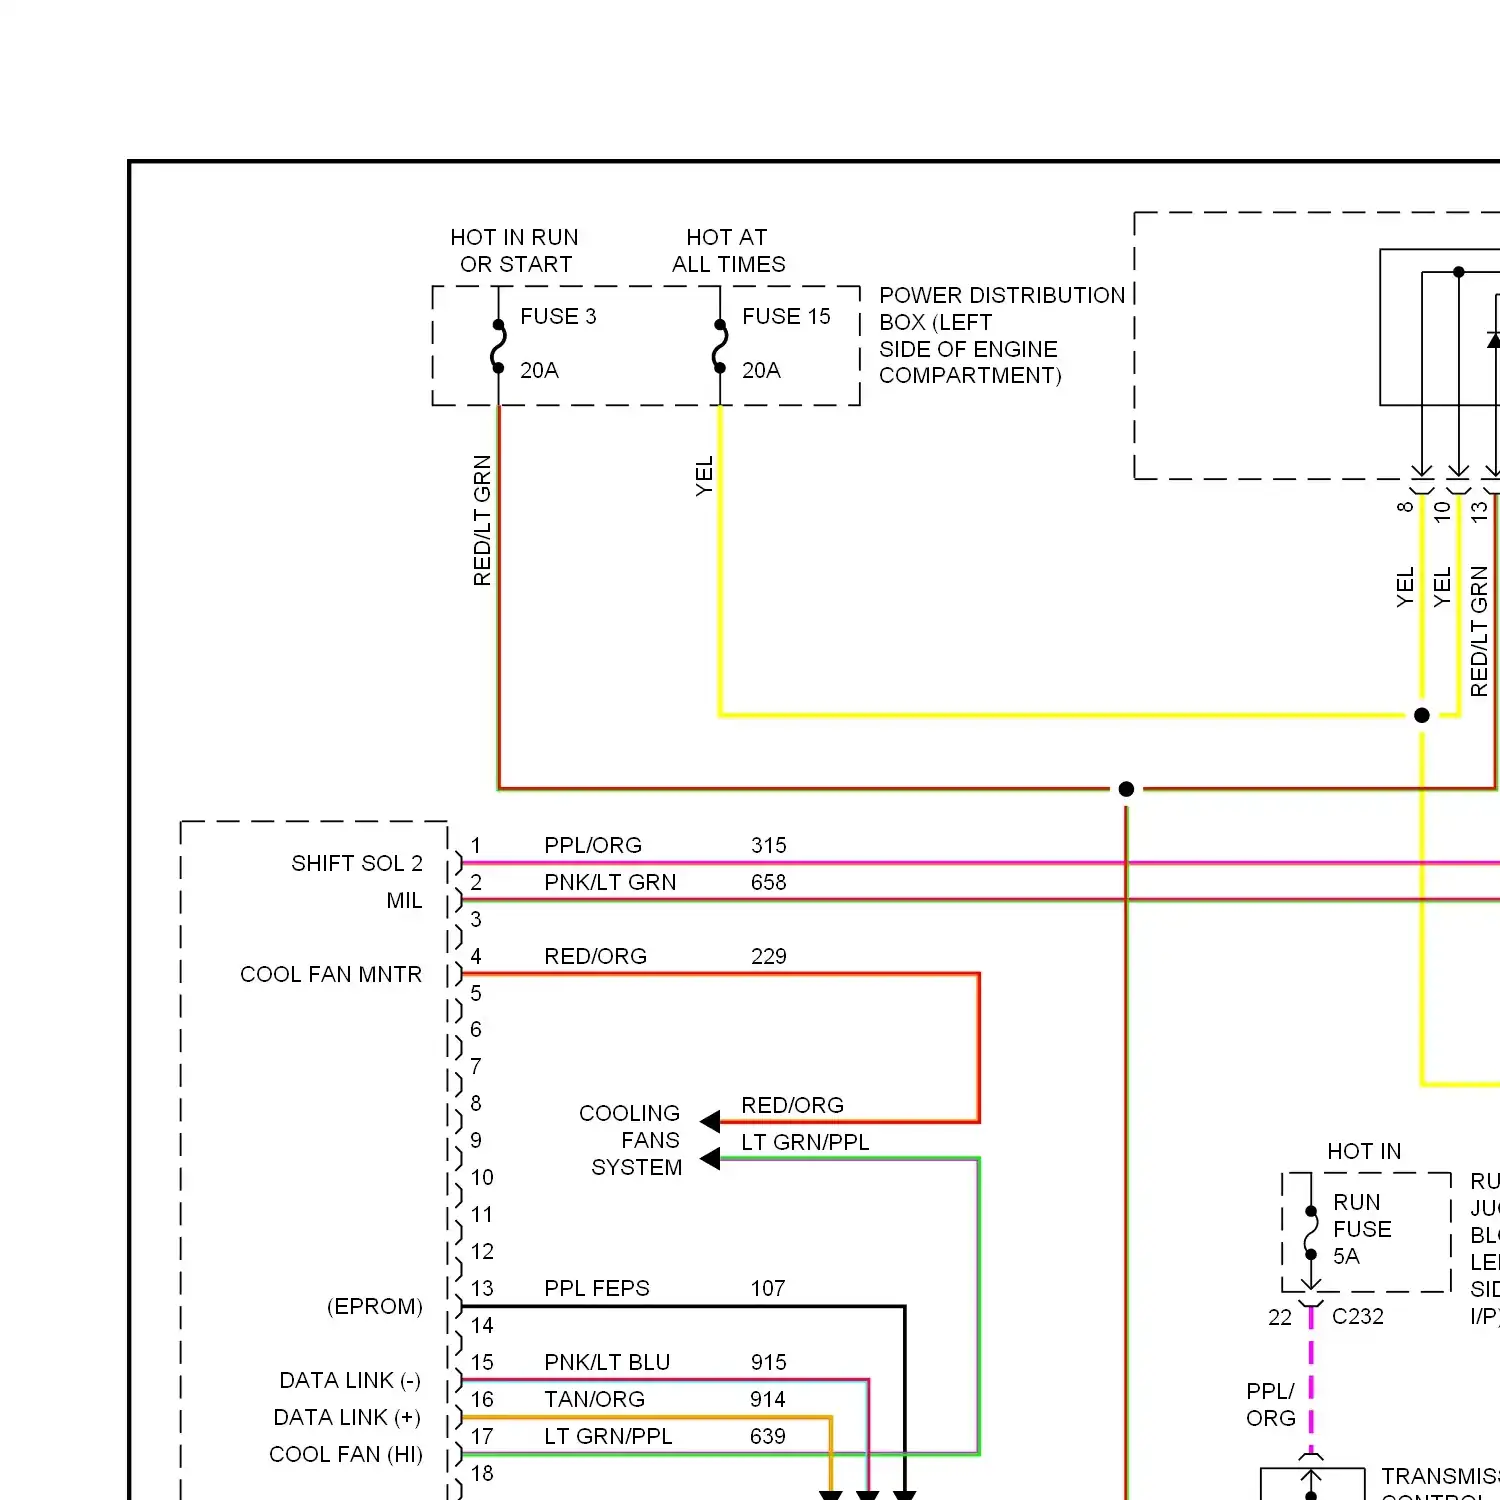Click the POWER DISTRIBUTION BOX description
Viewport: 1500px width, 1500px height.
[x=1002, y=336]
